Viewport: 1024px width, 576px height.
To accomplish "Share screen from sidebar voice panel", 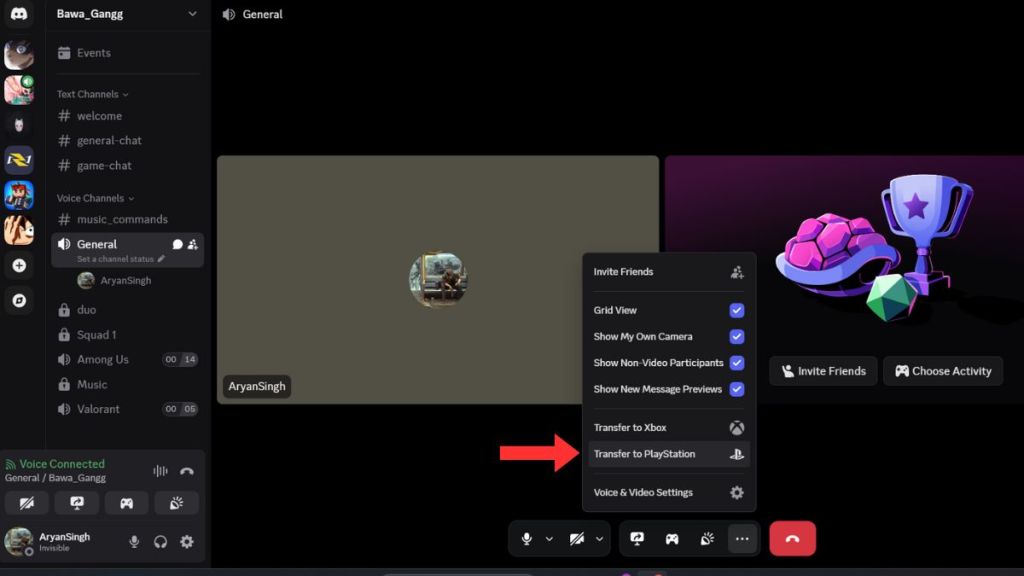I will [77, 503].
